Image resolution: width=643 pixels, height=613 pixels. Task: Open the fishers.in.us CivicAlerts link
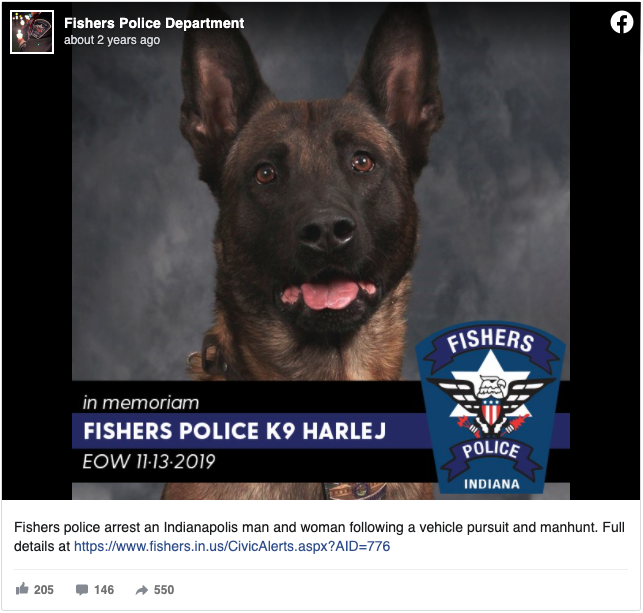(x=232, y=546)
